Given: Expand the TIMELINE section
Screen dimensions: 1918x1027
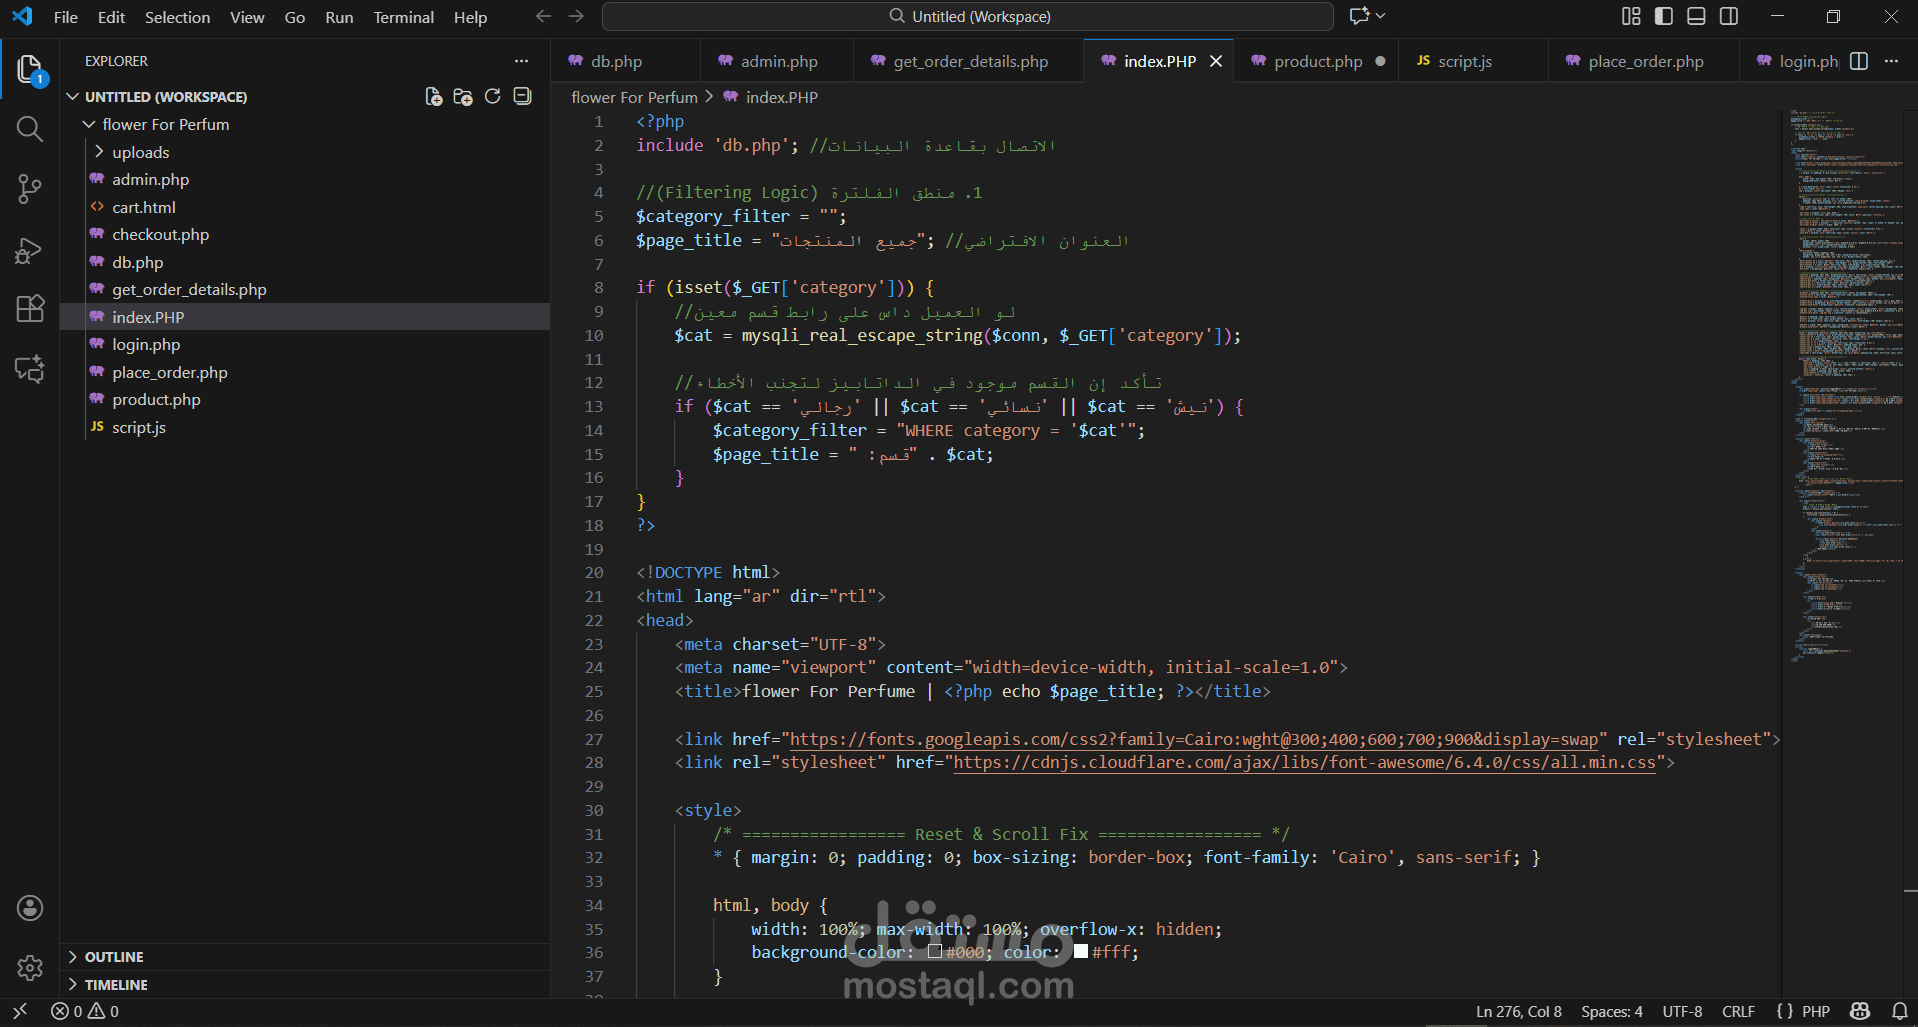Looking at the screenshot, I should click(115, 985).
